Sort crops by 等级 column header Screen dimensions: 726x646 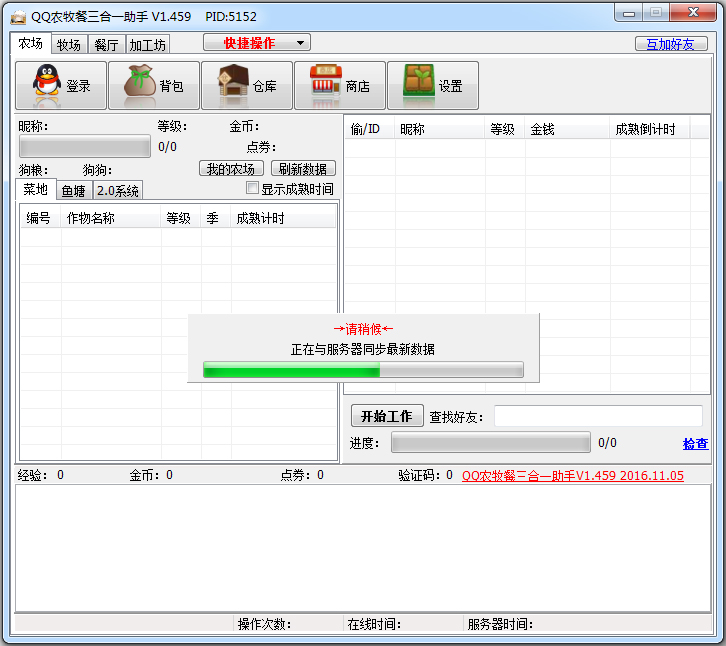(x=181, y=218)
